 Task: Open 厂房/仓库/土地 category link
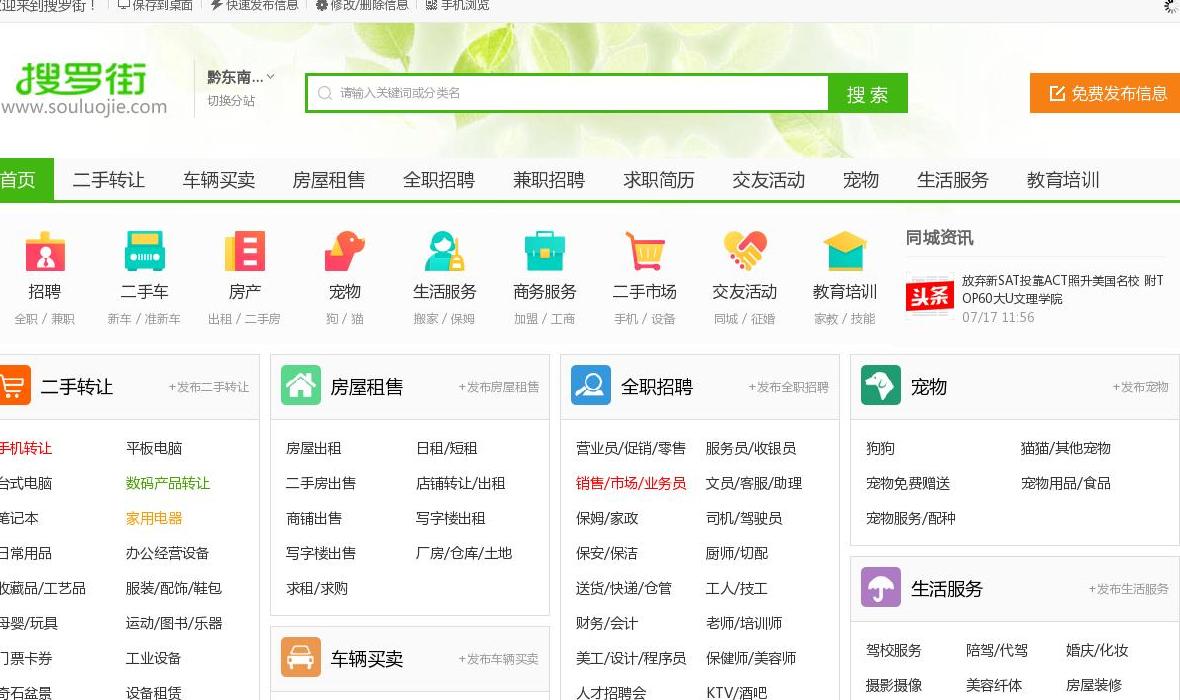click(x=464, y=553)
